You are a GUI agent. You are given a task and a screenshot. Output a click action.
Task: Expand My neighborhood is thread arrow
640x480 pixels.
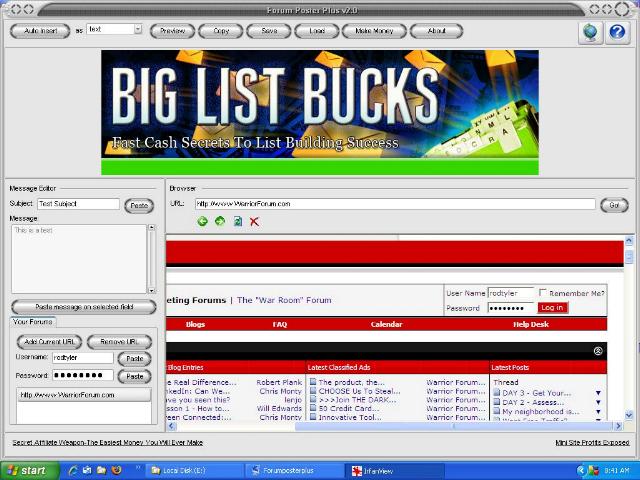tap(598, 412)
